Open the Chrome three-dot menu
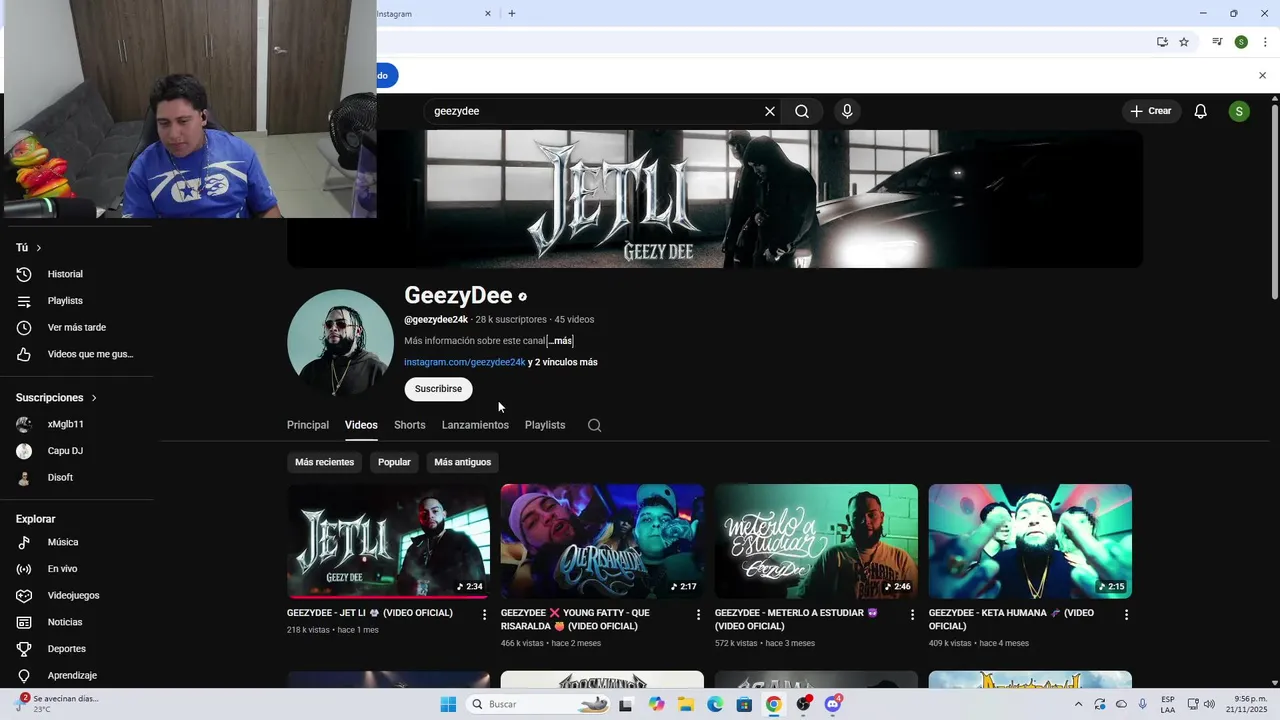Image resolution: width=1280 pixels, height=720 pixels. (1265, 42)
